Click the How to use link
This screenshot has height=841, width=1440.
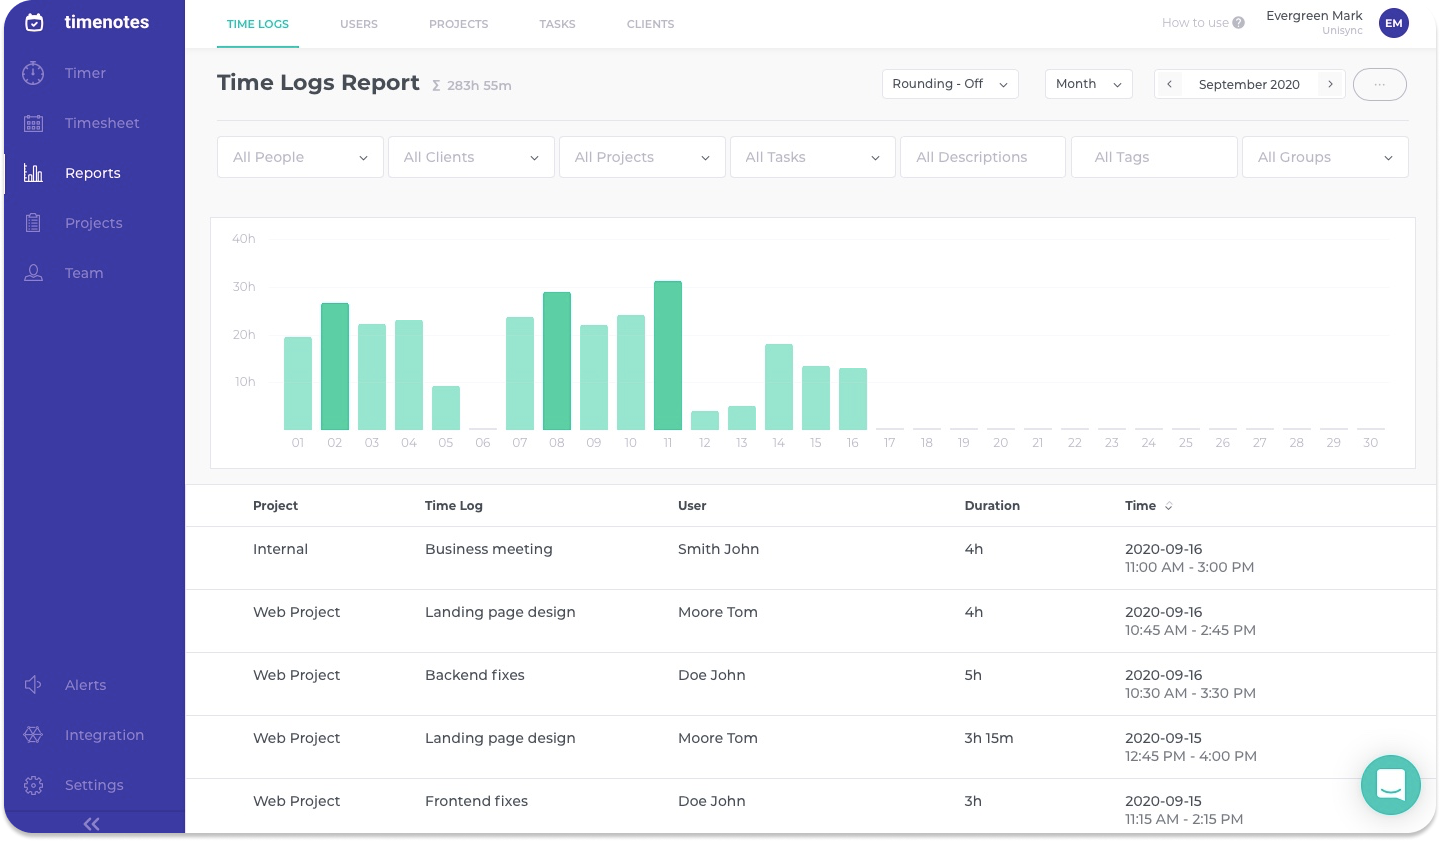1195,23
